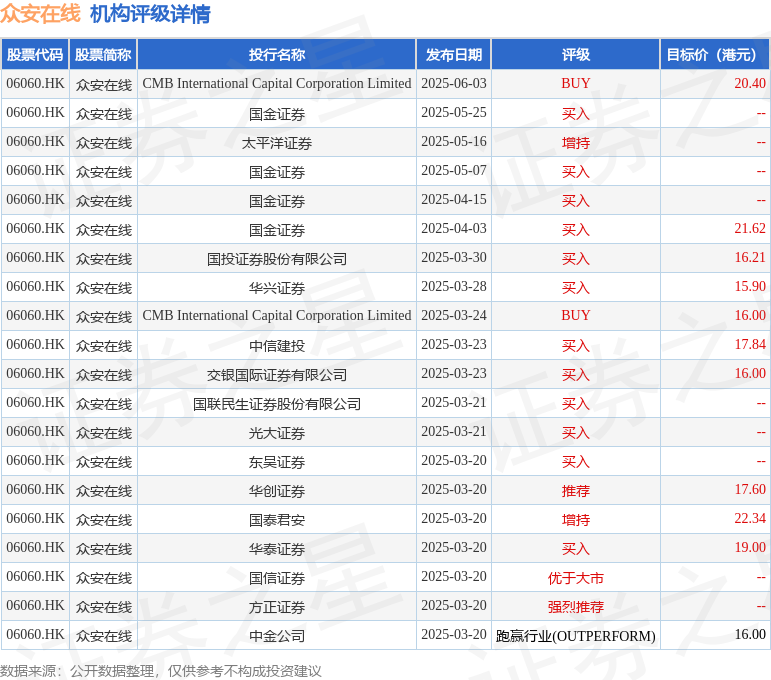Click the 发布日期 column header
The image size is (771, 680).
coord(454,55)
